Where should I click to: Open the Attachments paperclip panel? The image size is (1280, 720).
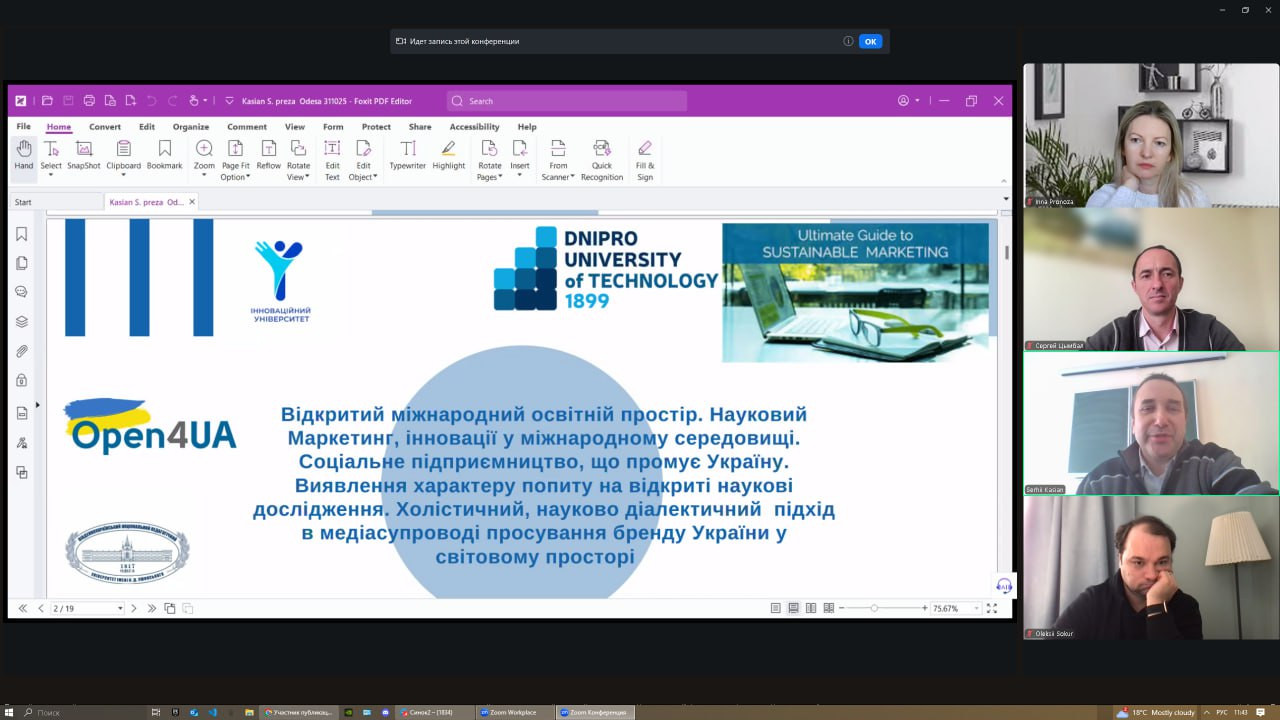coord(22,351)
